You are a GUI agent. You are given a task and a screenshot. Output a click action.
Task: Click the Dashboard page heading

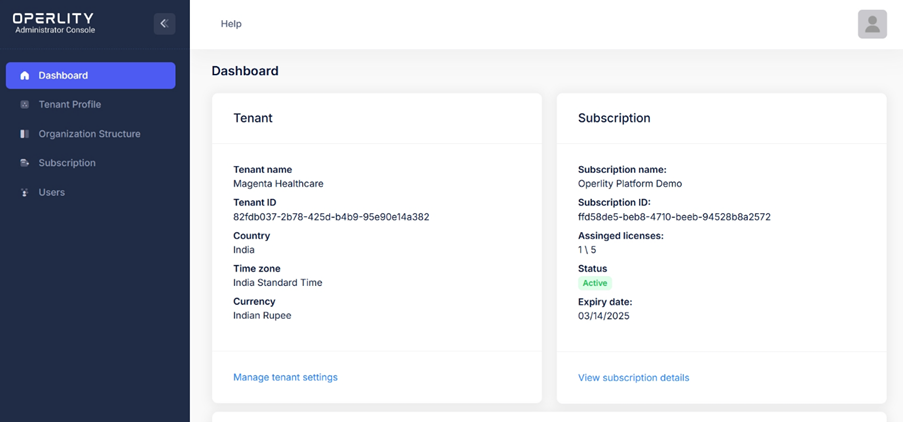(x=245, y=71)
